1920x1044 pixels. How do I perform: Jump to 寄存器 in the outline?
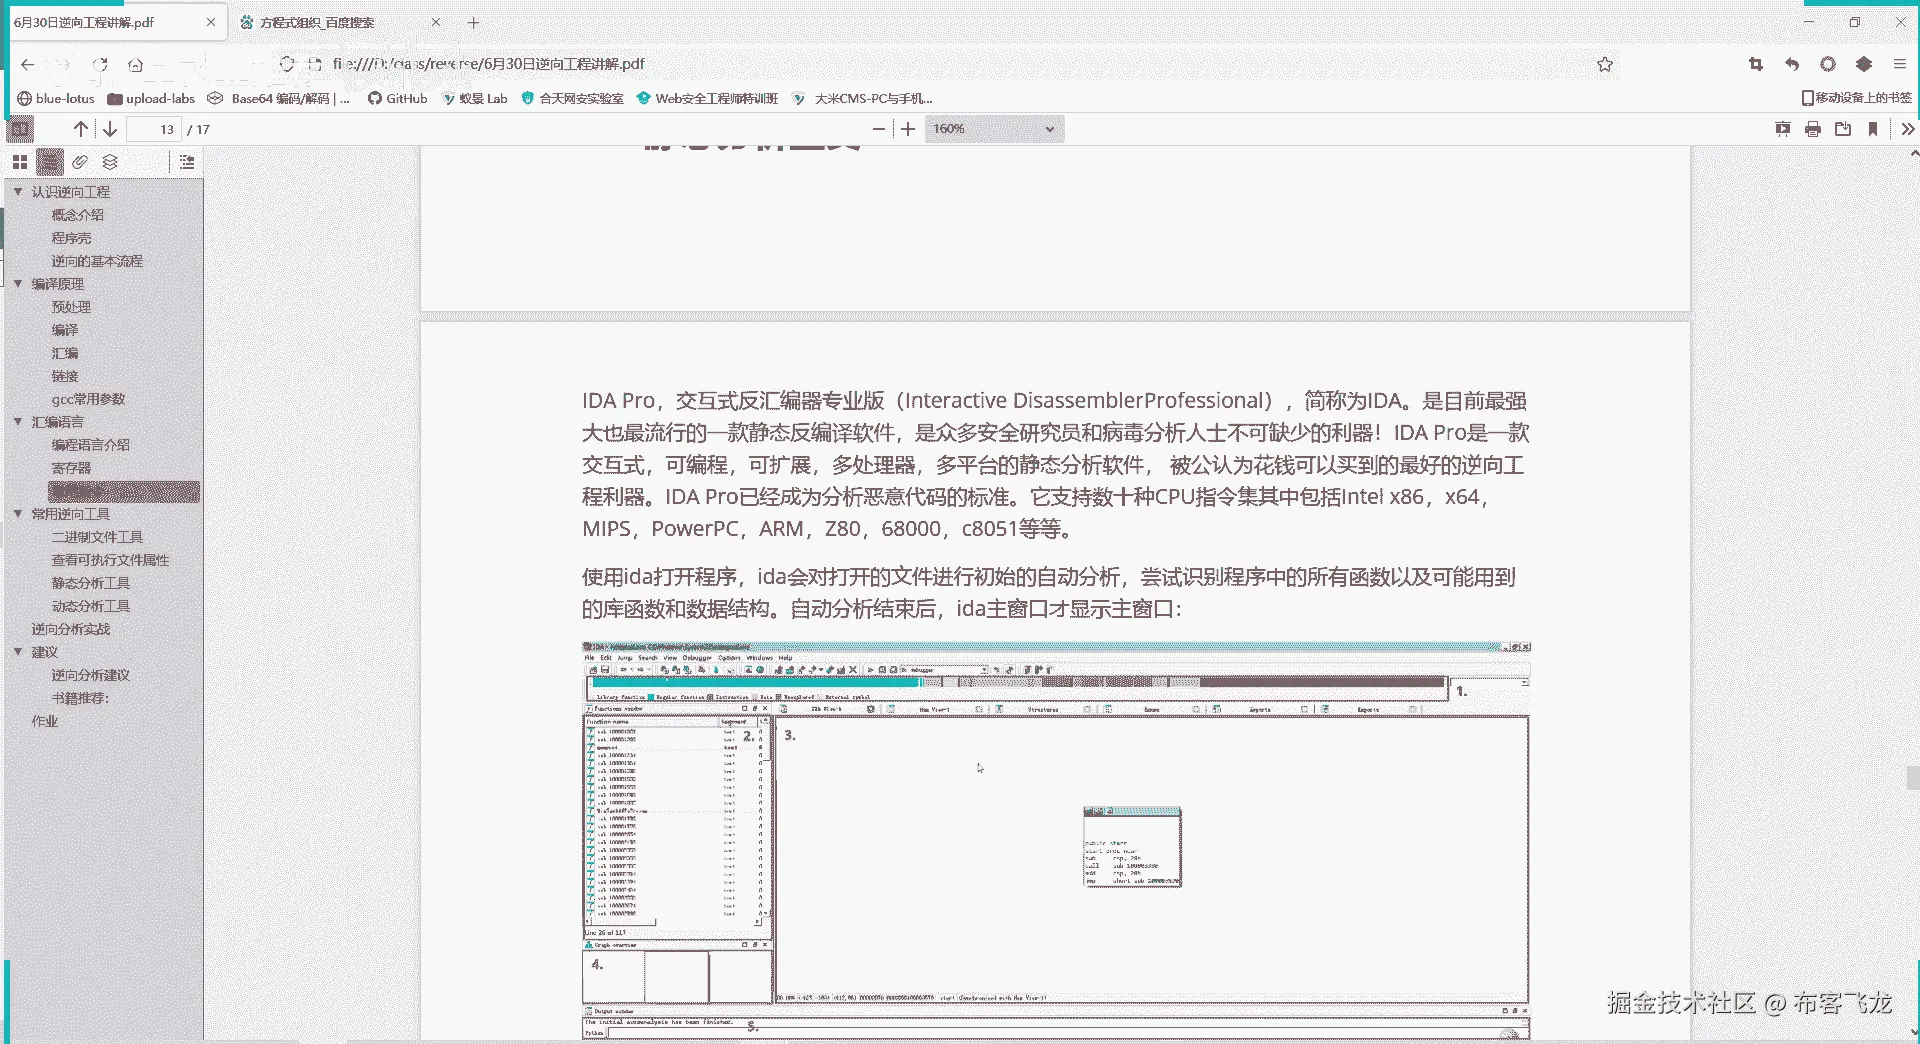tap(71, 468)
